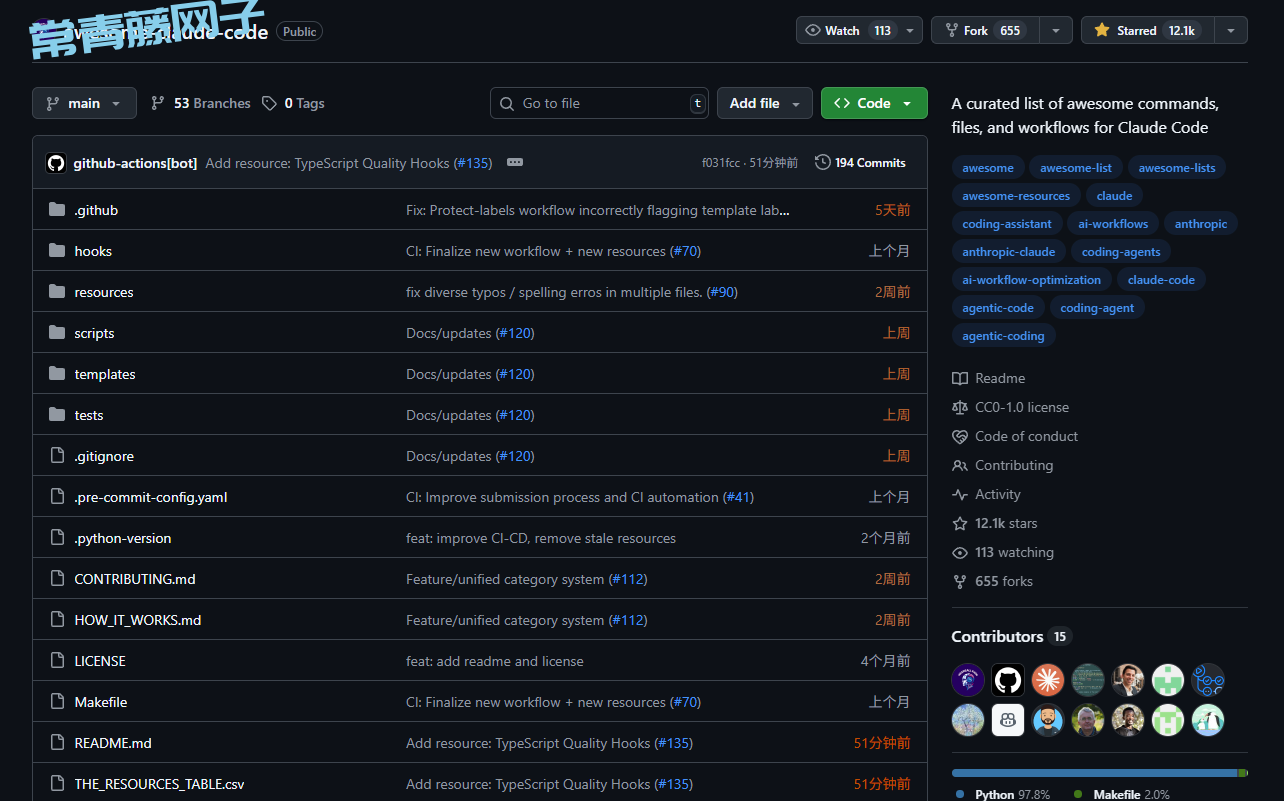The height and width of the screenshot is (801, 1284).
Task: Click the tag icon beside 0 Tags
Action: click(269, 103)
